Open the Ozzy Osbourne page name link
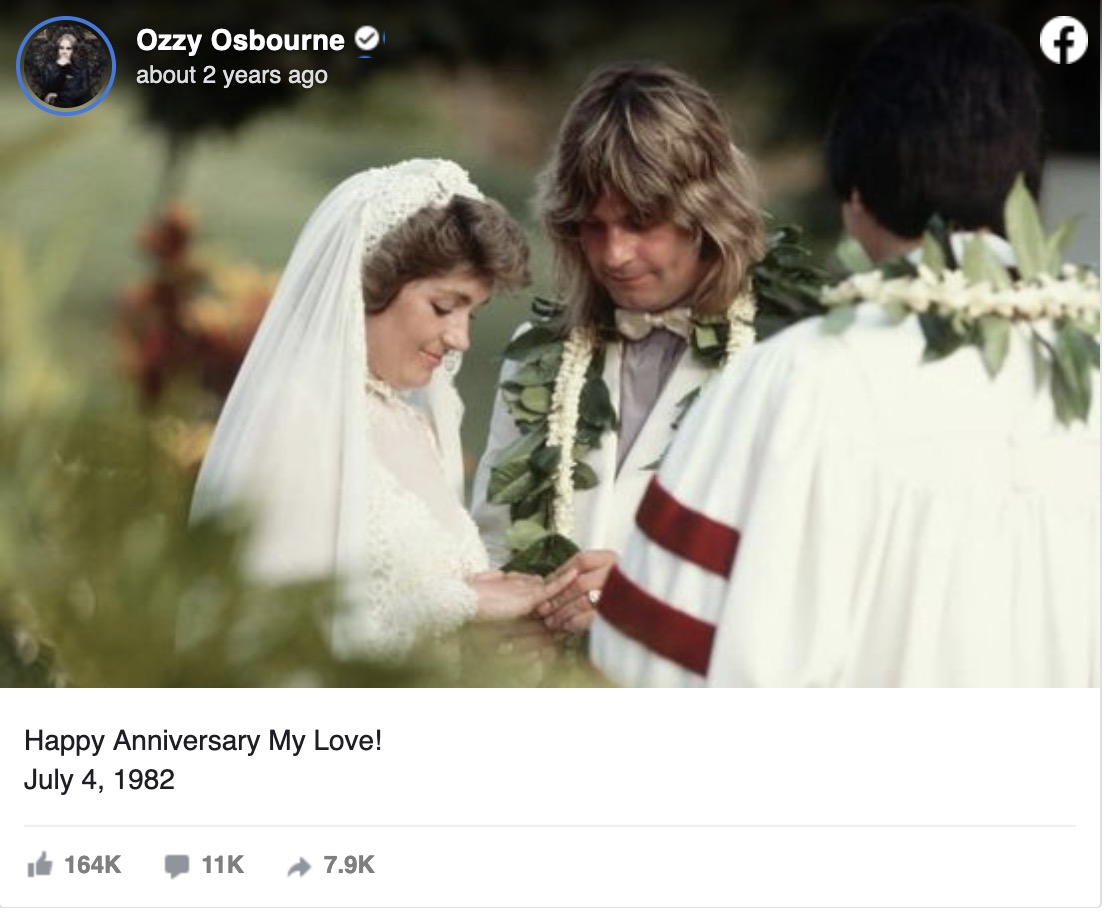 [240, 40]
